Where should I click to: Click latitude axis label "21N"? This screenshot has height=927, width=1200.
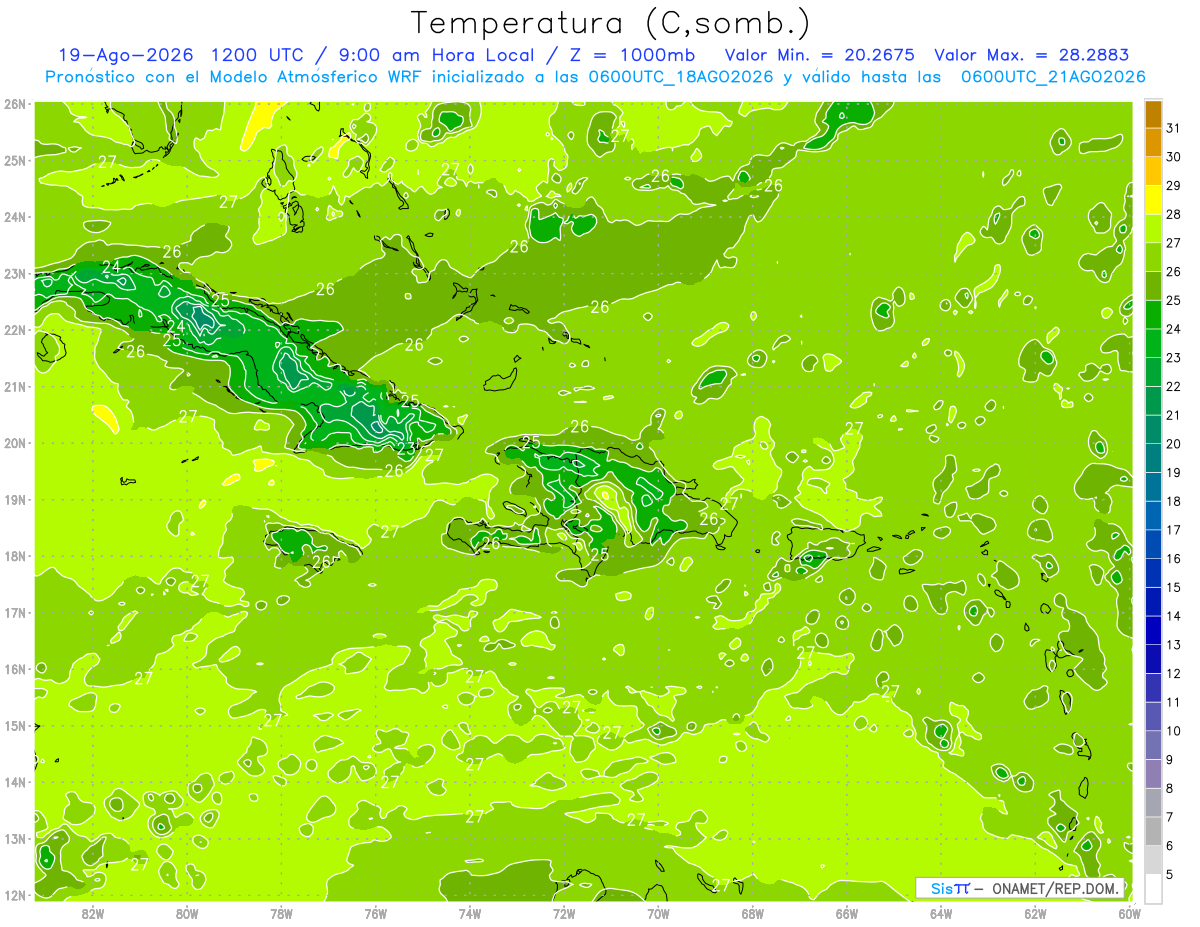point(15,386)
